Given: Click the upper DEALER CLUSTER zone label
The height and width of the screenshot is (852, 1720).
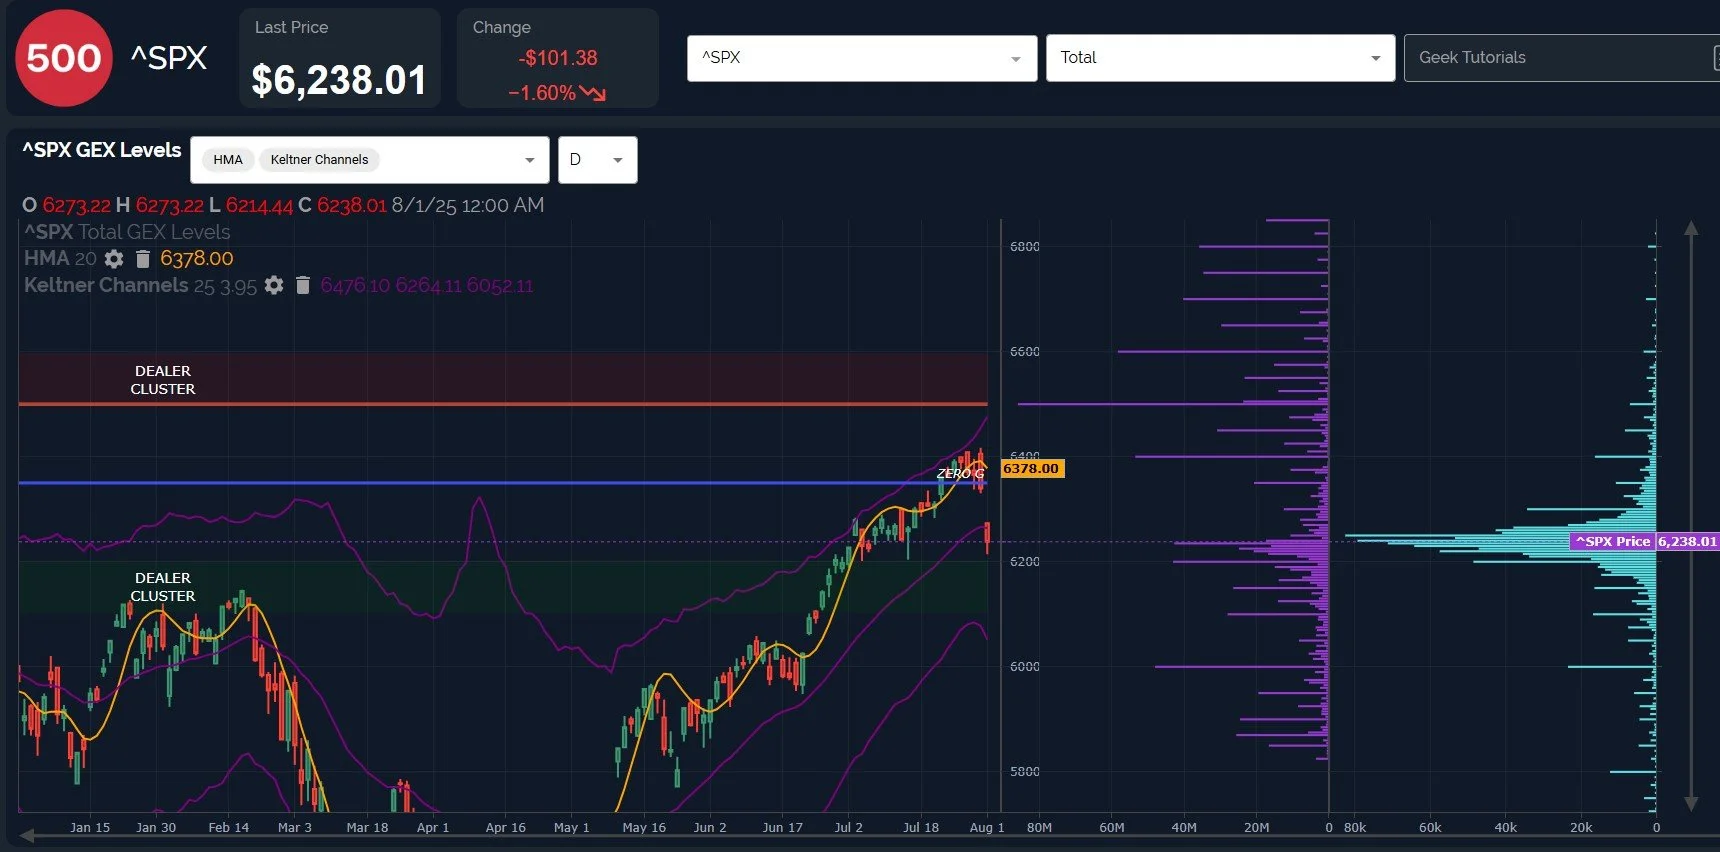Looking at the screenshot, I should (163, 380).
